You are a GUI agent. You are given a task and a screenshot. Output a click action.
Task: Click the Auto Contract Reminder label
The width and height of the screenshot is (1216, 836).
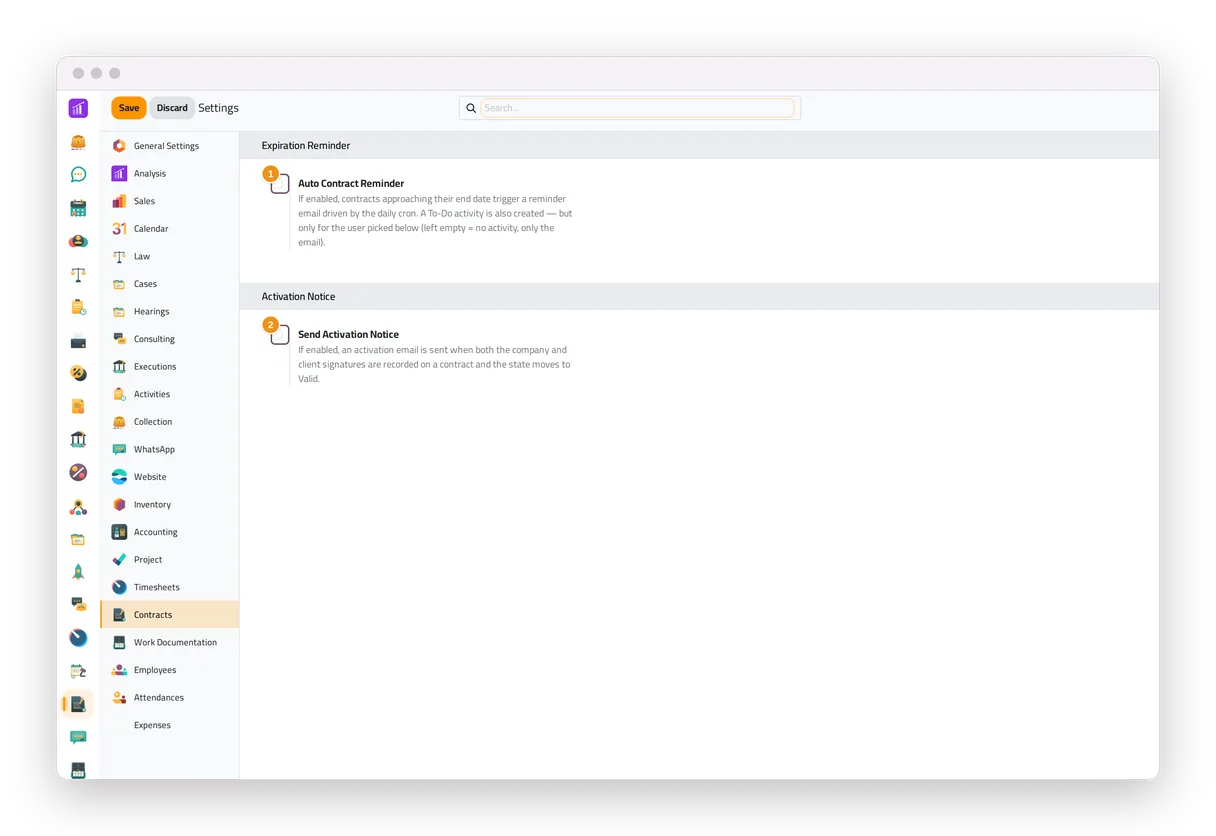[x=351, y=184]
